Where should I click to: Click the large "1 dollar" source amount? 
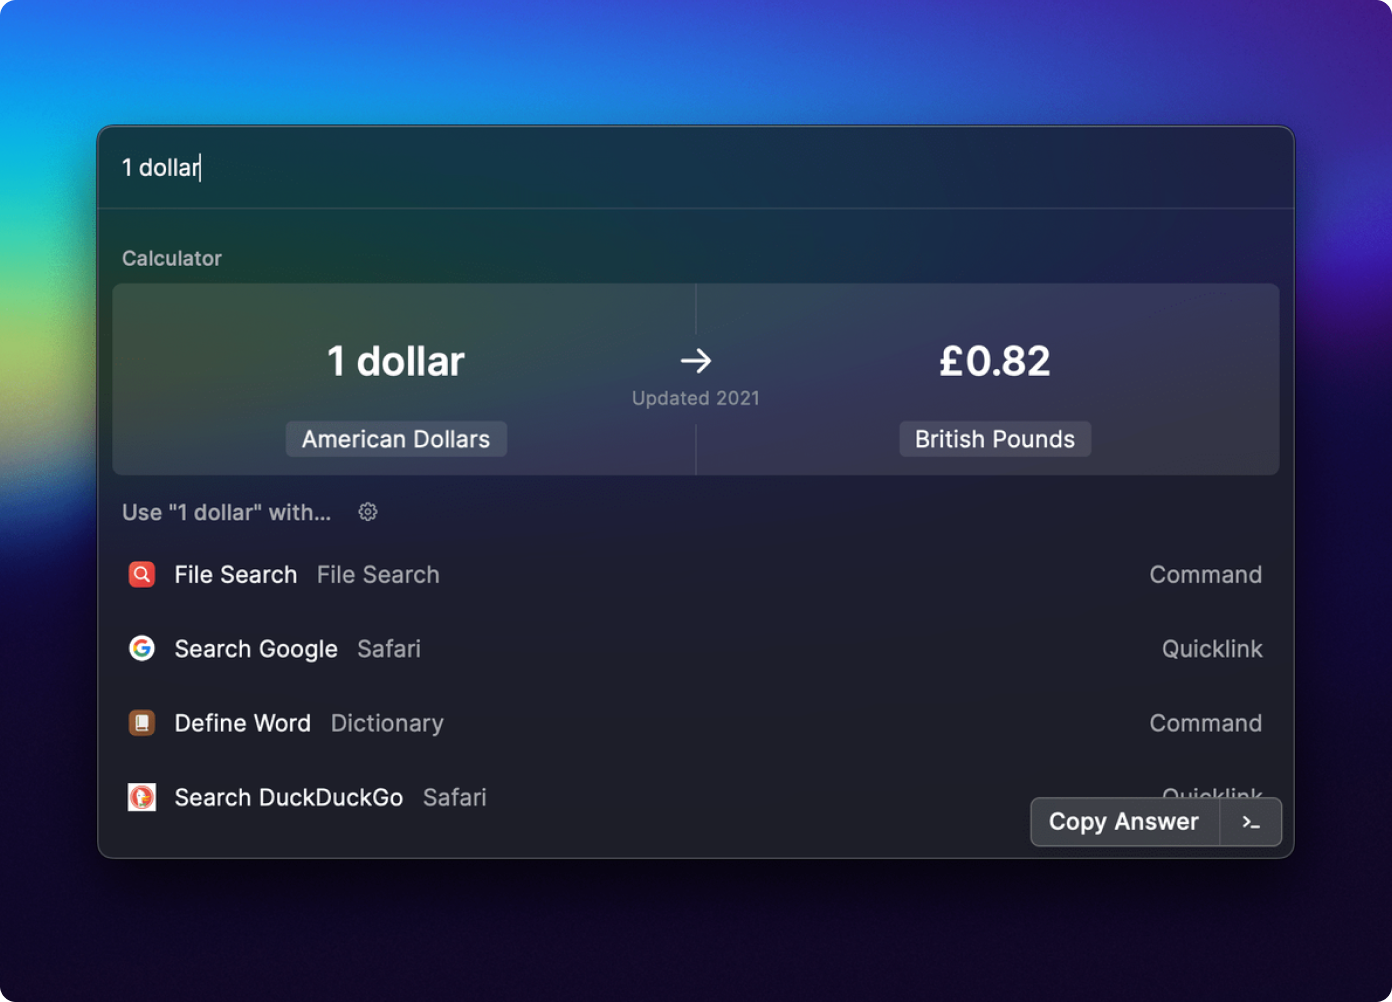[396, 361]
